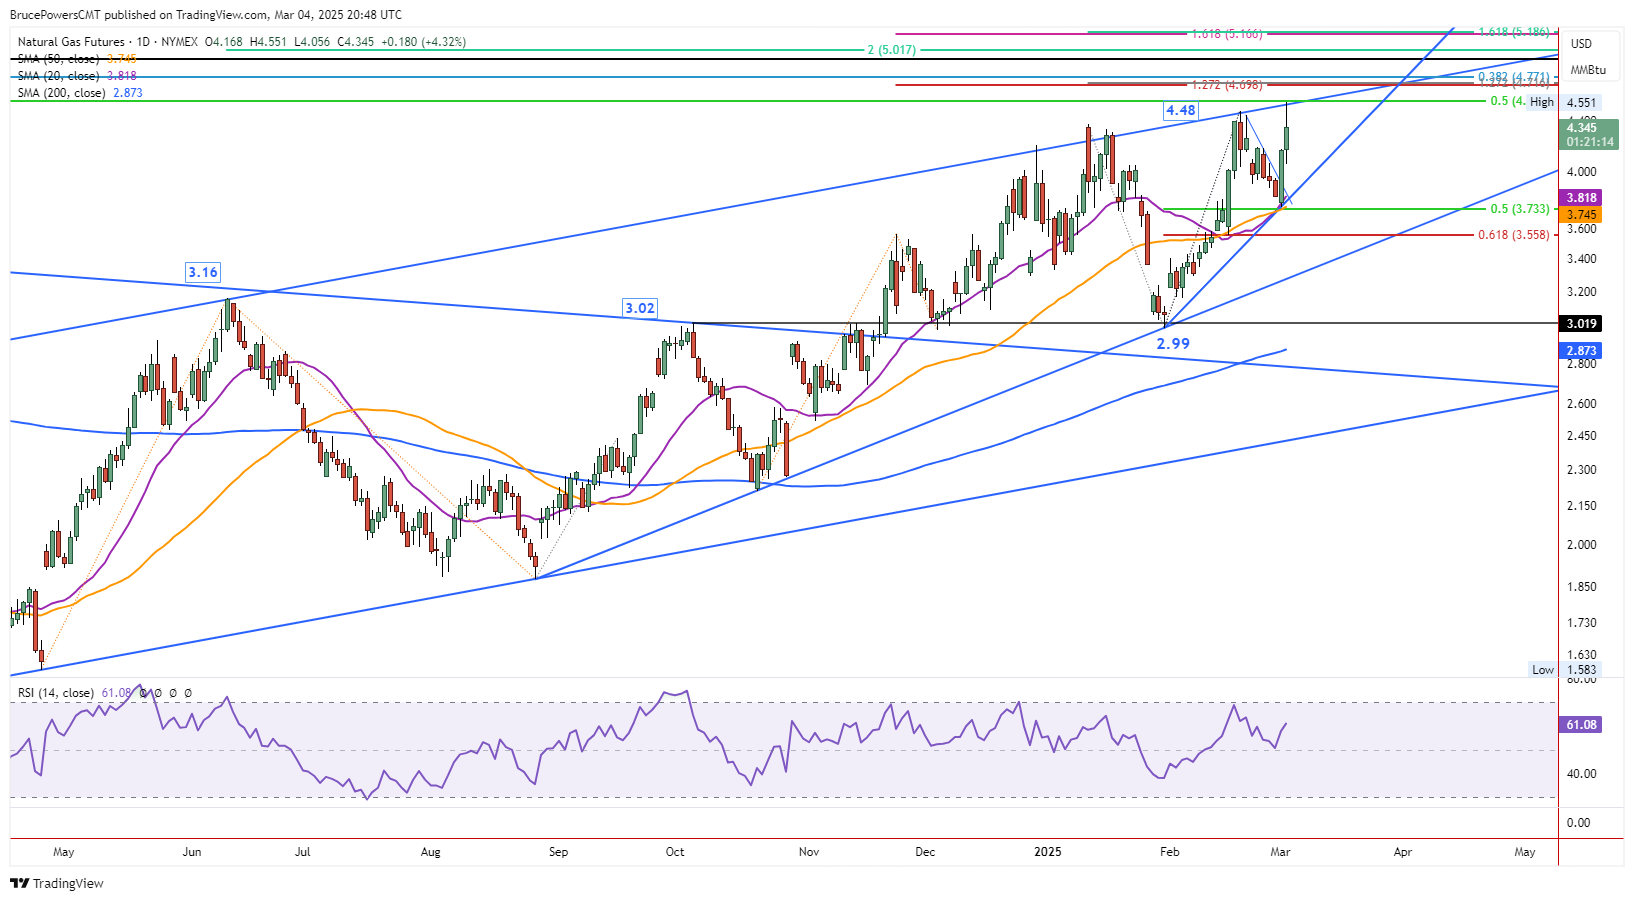Click the 3.400 price axis tick
This screenshot has width=1634, height=901.
[1582, 259]
